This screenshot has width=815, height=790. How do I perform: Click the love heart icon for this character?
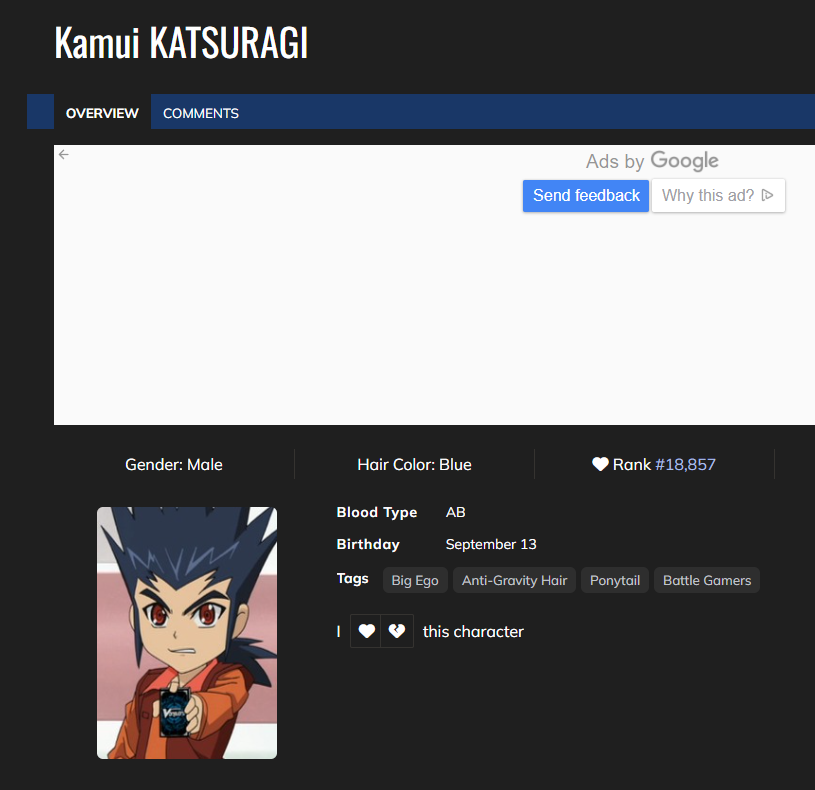pos(367,631)
